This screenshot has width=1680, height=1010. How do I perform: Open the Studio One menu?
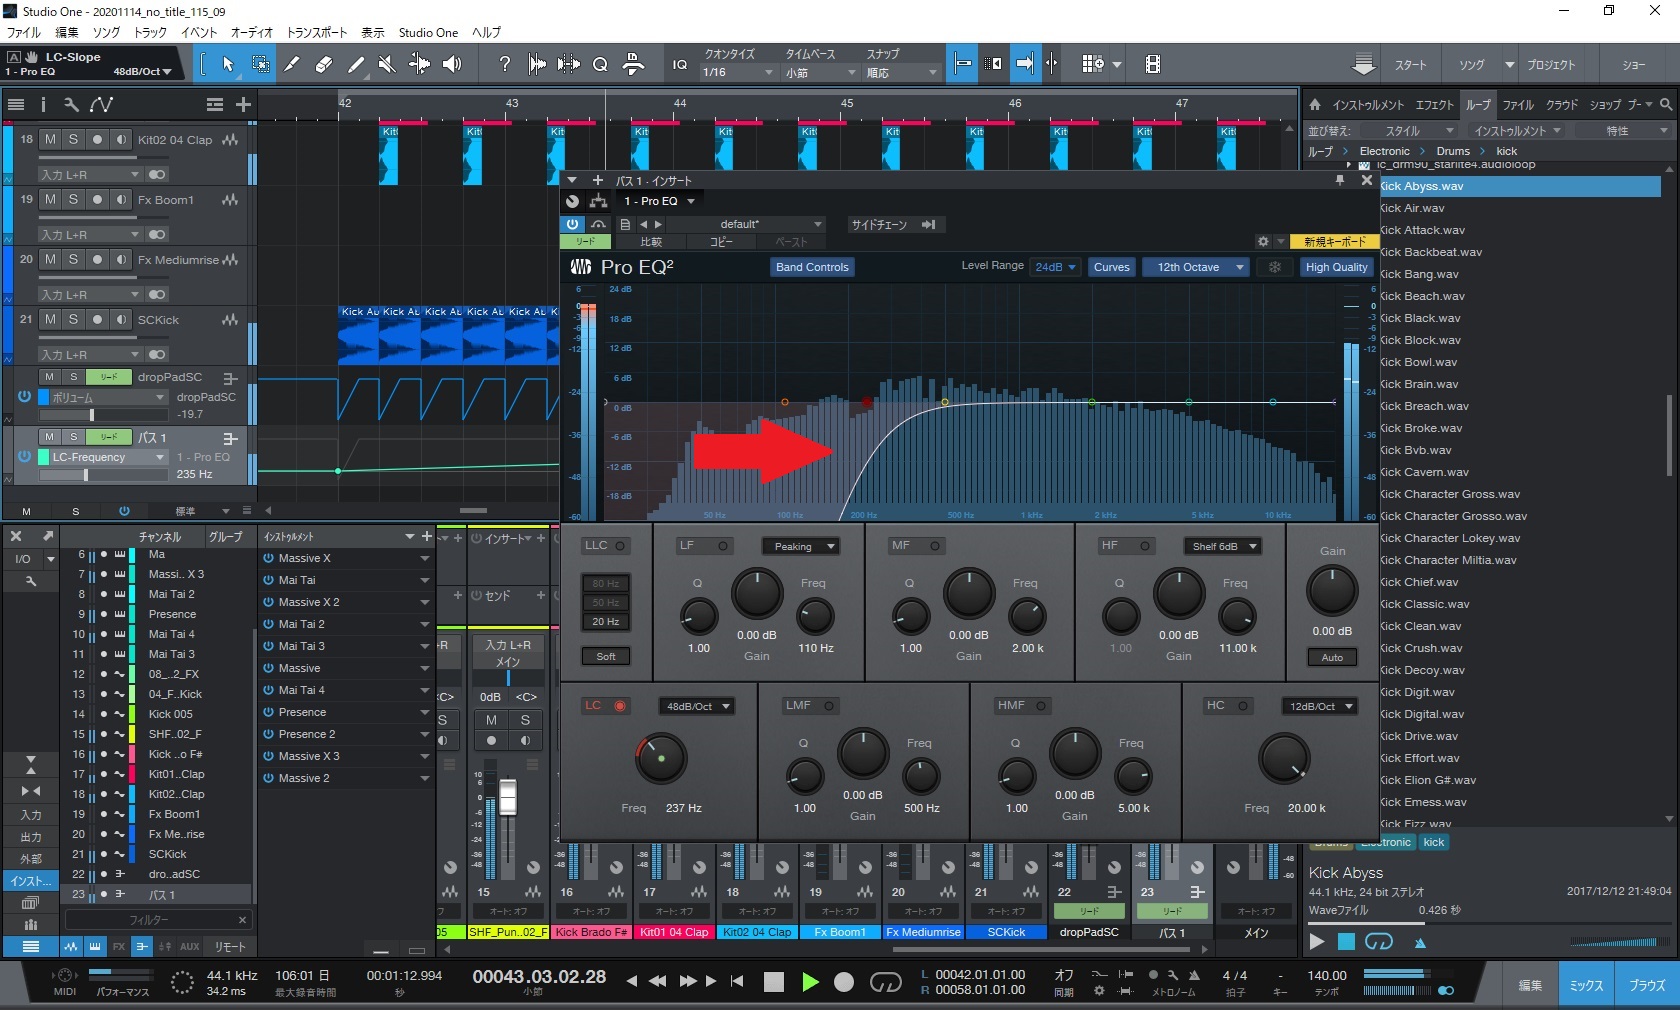pyautogui.click(x=428, y=32)
